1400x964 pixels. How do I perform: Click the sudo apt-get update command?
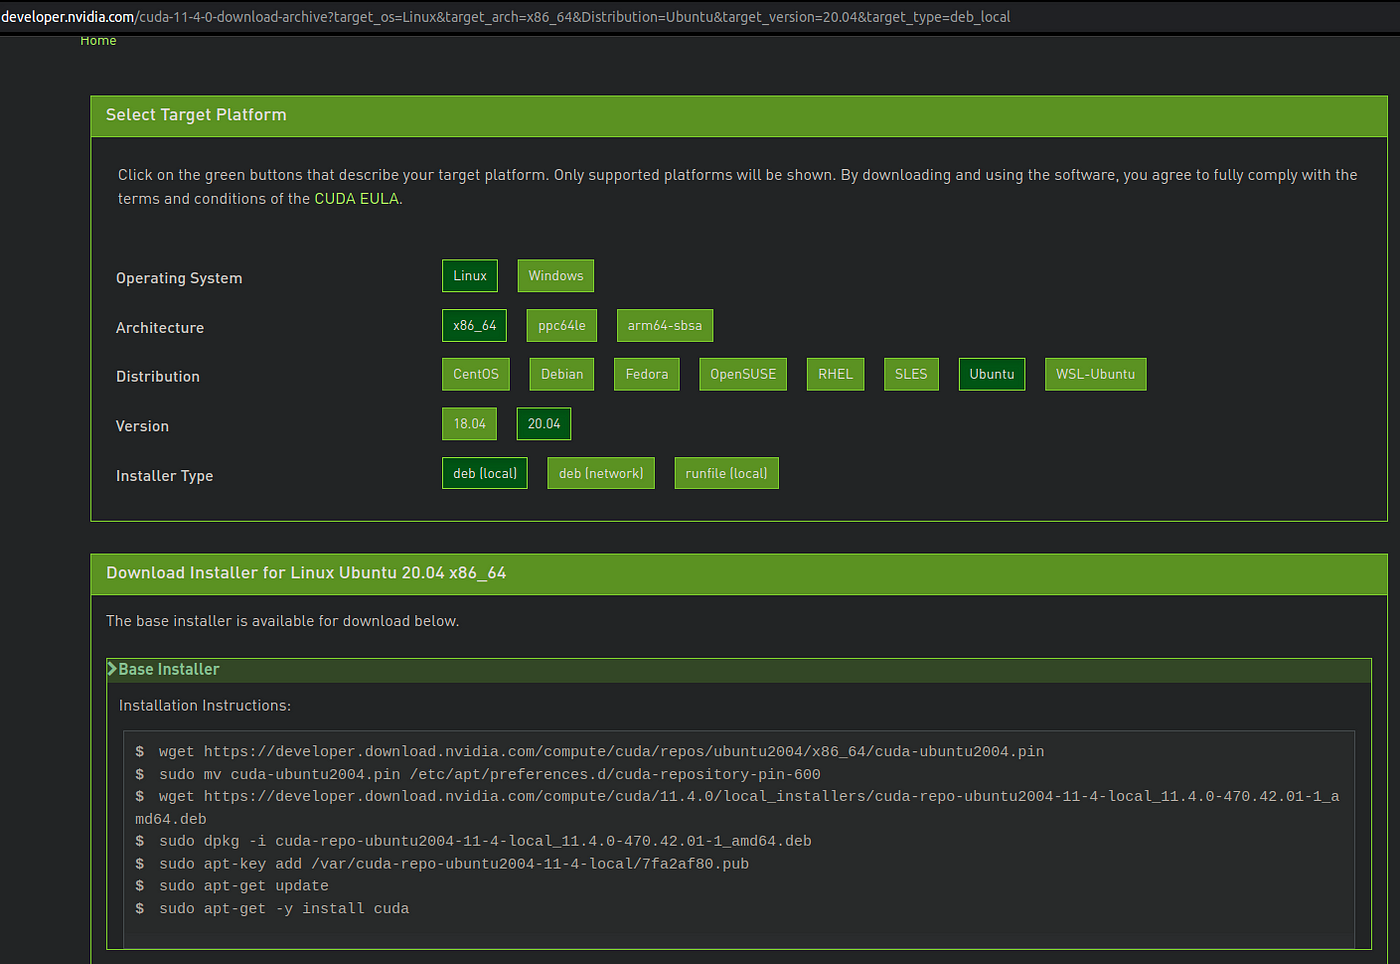point(232,886)
